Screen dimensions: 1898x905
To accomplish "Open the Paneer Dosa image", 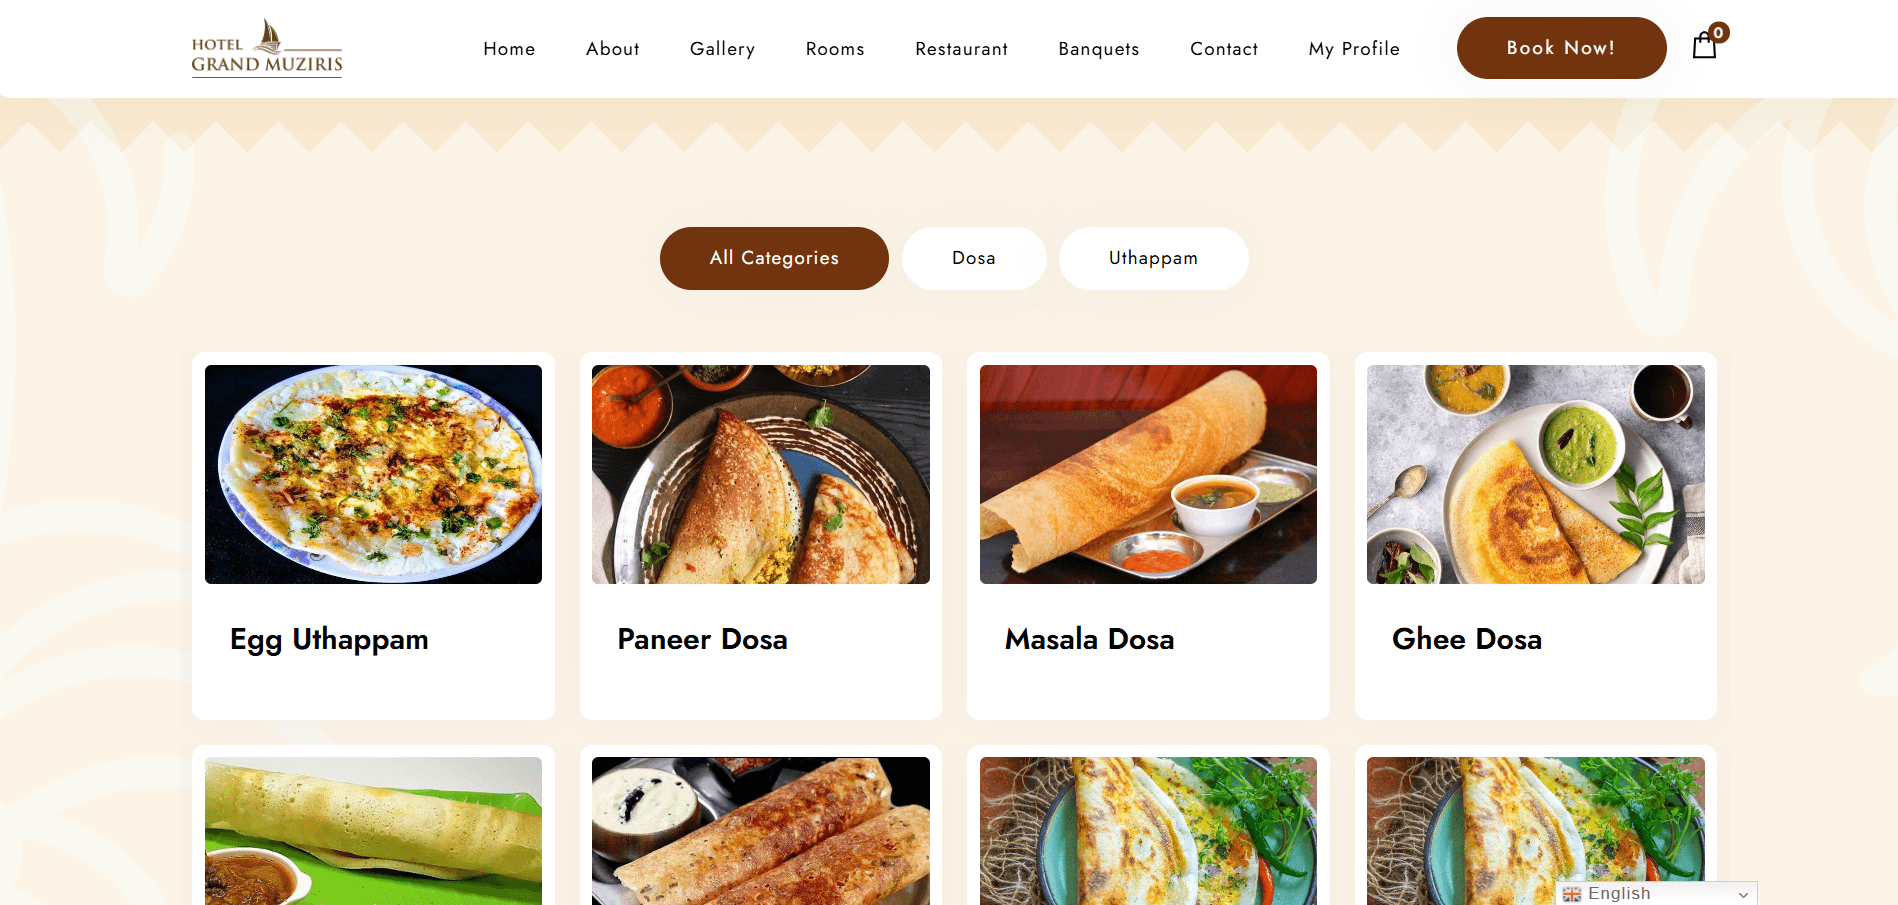I will (x=761, y=474).
